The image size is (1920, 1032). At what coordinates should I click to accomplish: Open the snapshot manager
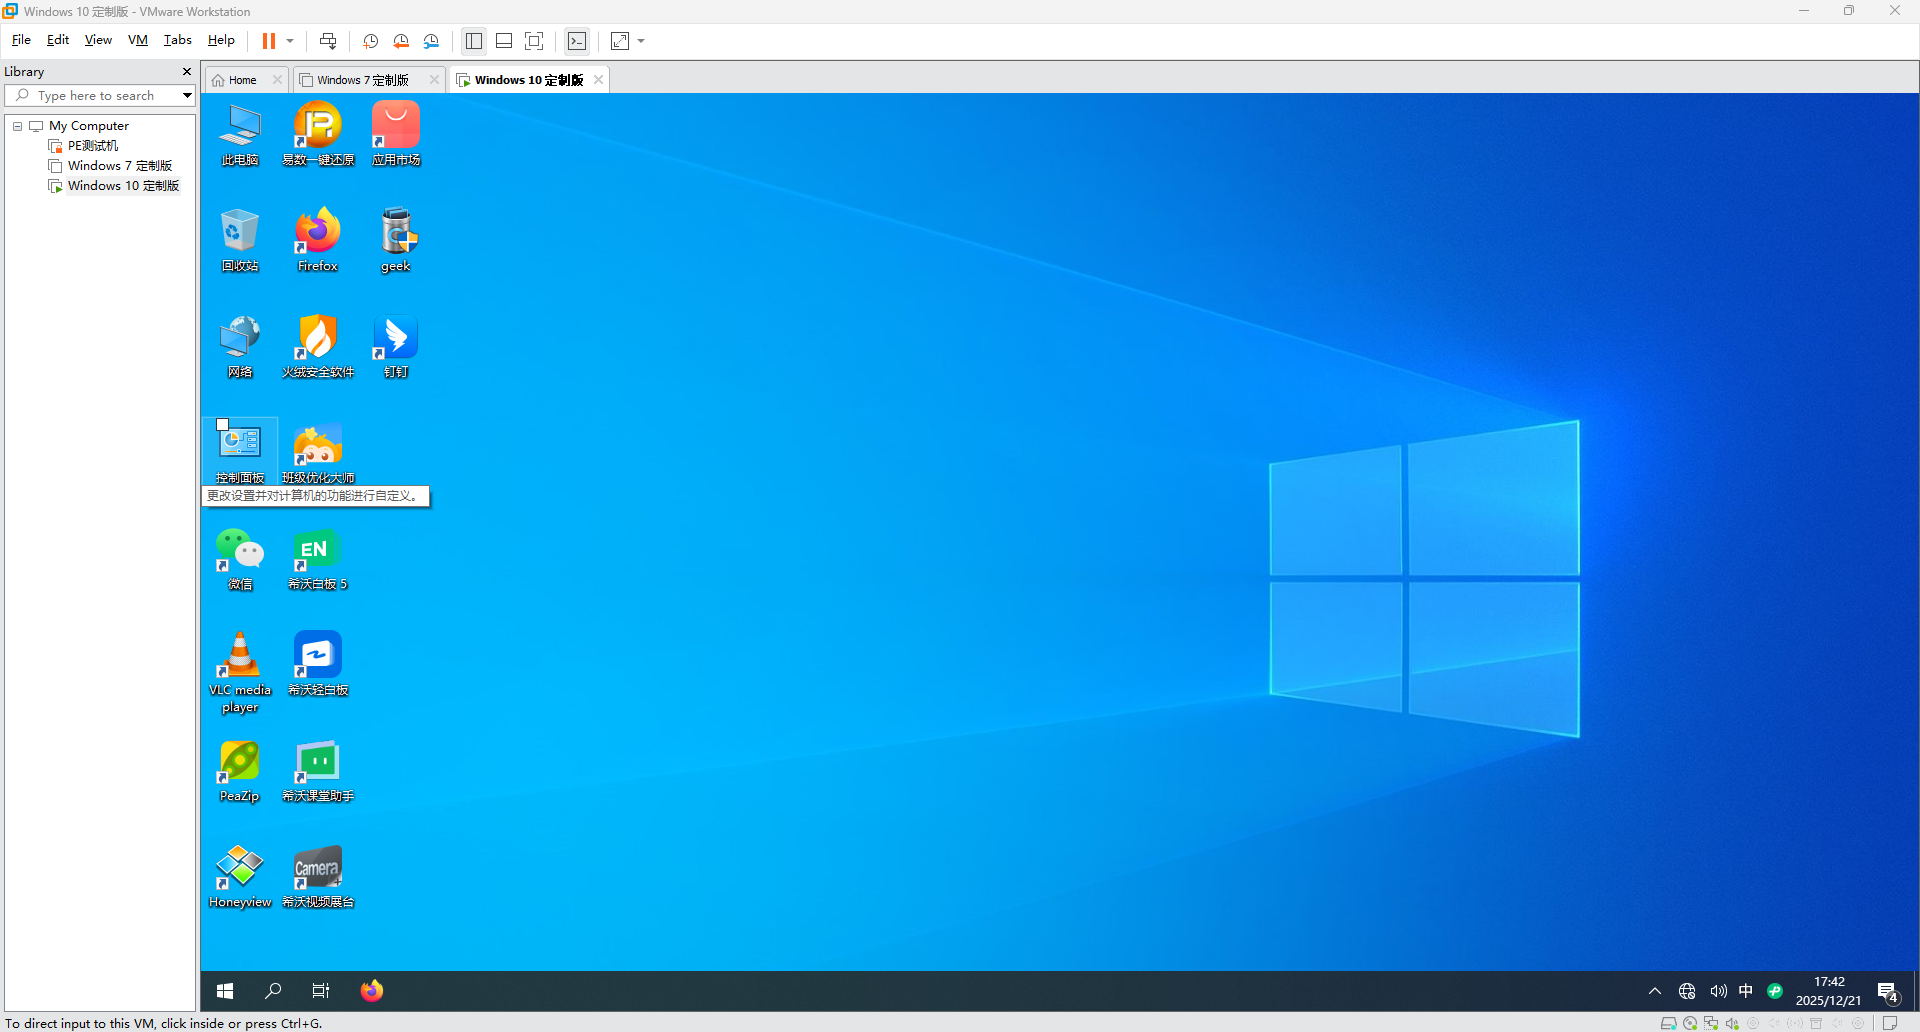(432, 41)
